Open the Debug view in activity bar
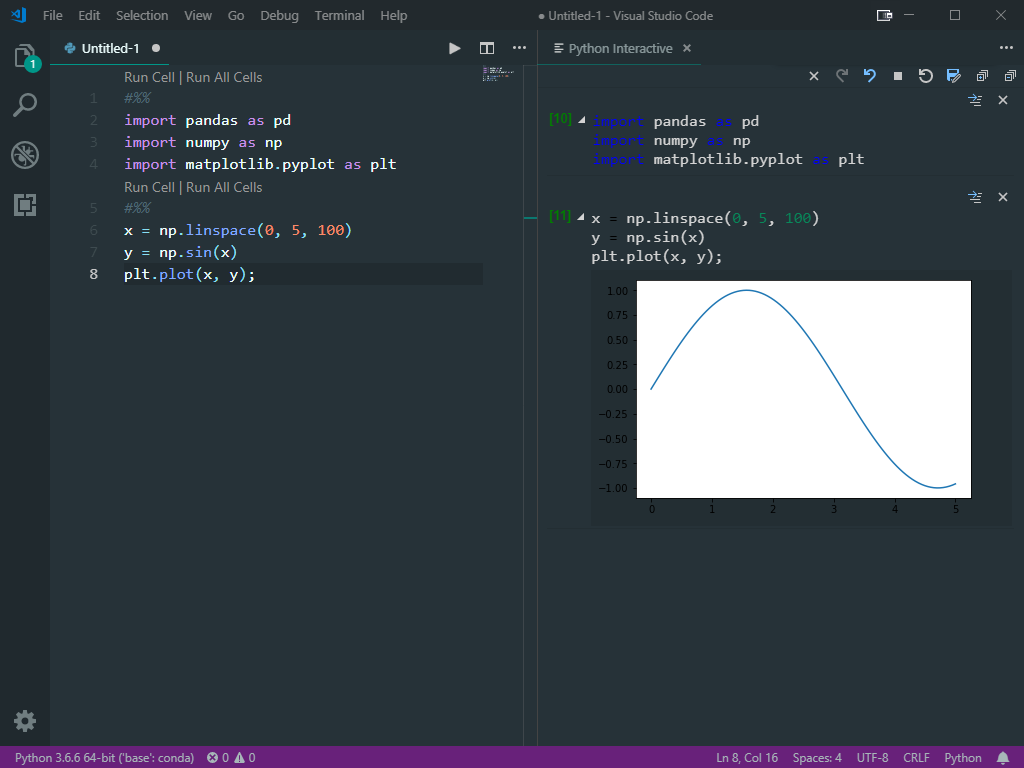The height and width of the screenshot is (768, 1024). click(x=25, y=155)
